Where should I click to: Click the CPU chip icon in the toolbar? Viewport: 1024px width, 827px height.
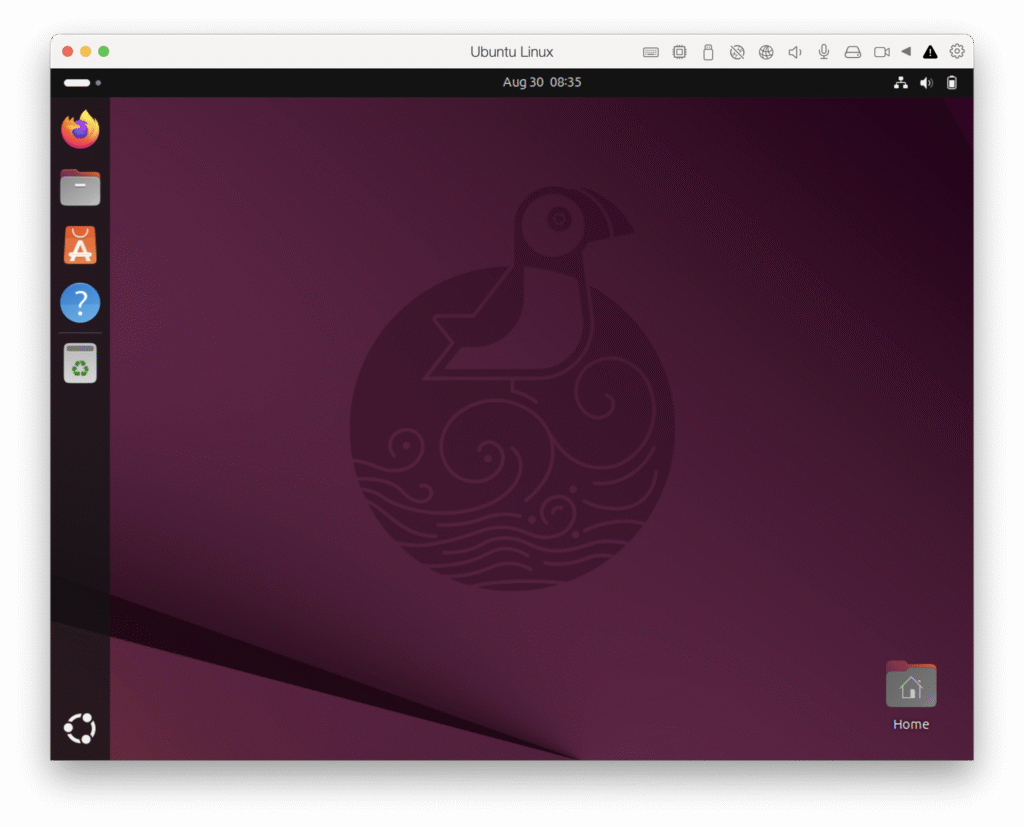[679, 52]
